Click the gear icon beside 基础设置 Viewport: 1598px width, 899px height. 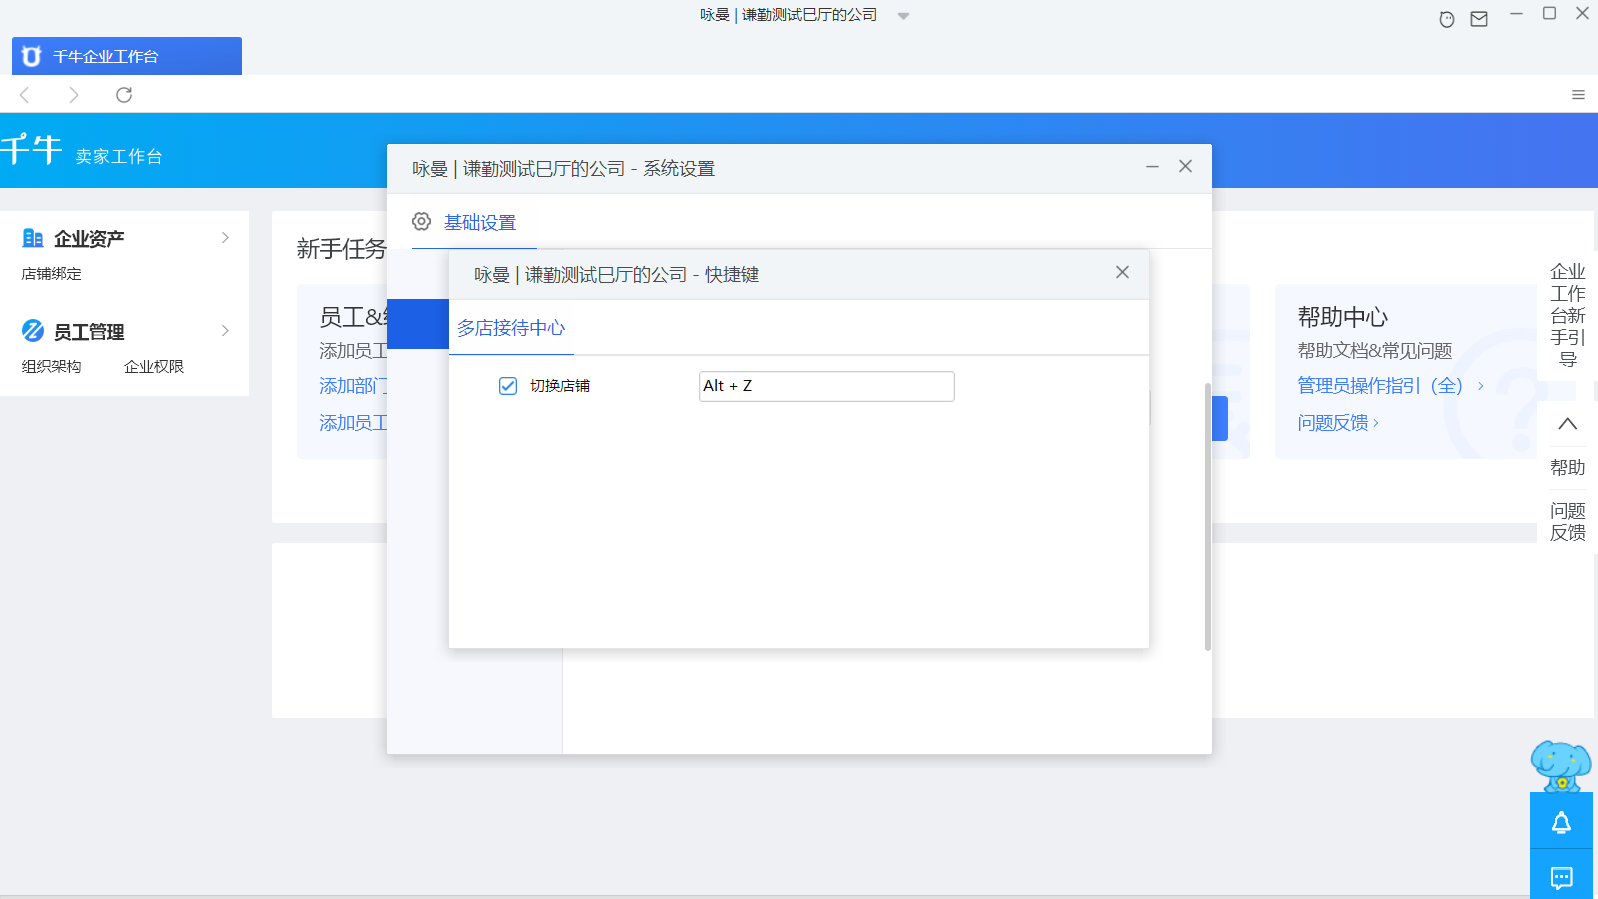click(422, 222)
